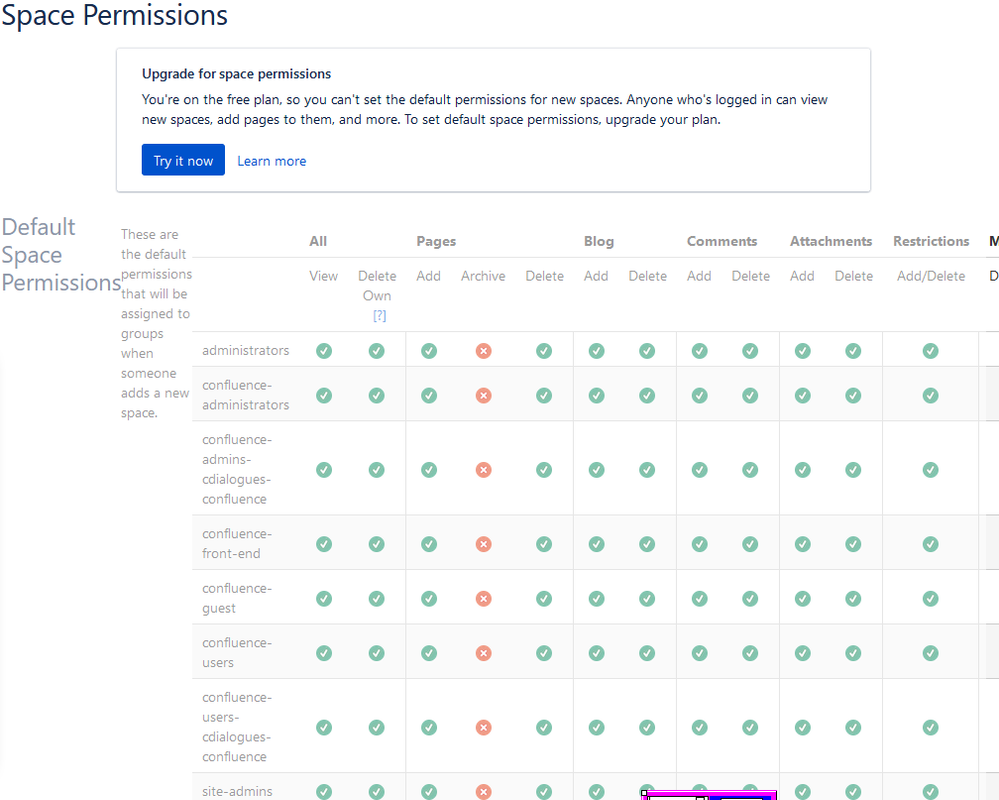
Task: Click the Upgrade for space permissions heading
Action: 236,74
